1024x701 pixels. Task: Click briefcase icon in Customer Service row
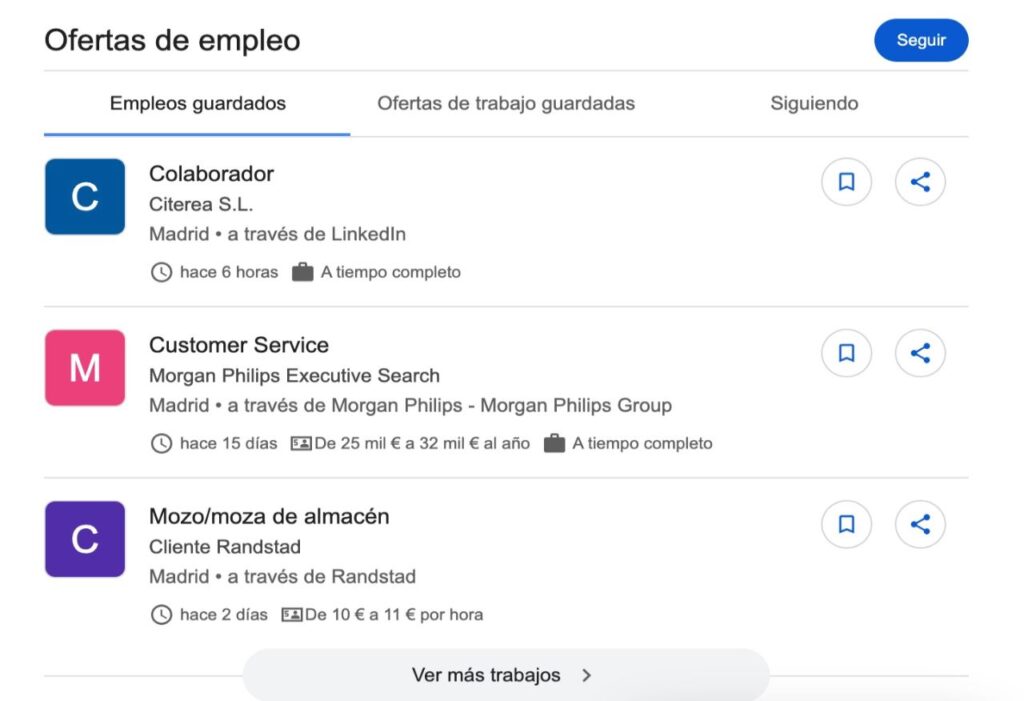click(x=554, y=443)
